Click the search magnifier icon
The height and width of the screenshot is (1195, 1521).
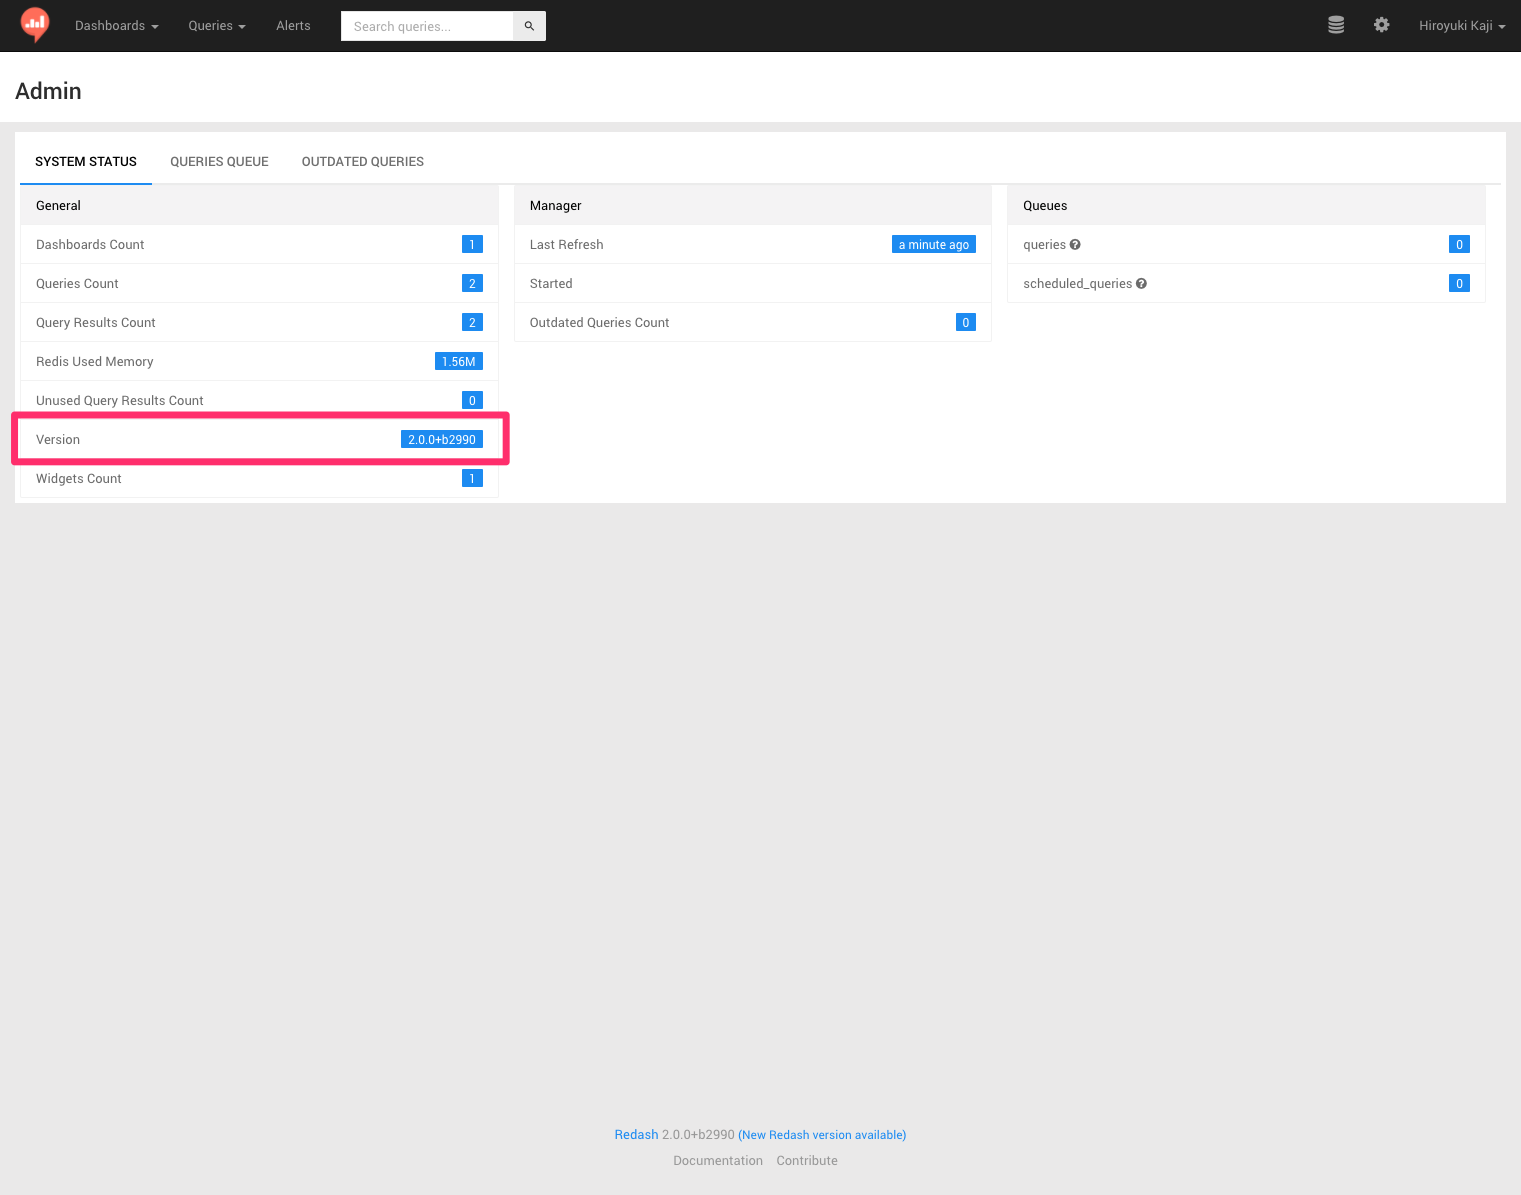[528, 25]
